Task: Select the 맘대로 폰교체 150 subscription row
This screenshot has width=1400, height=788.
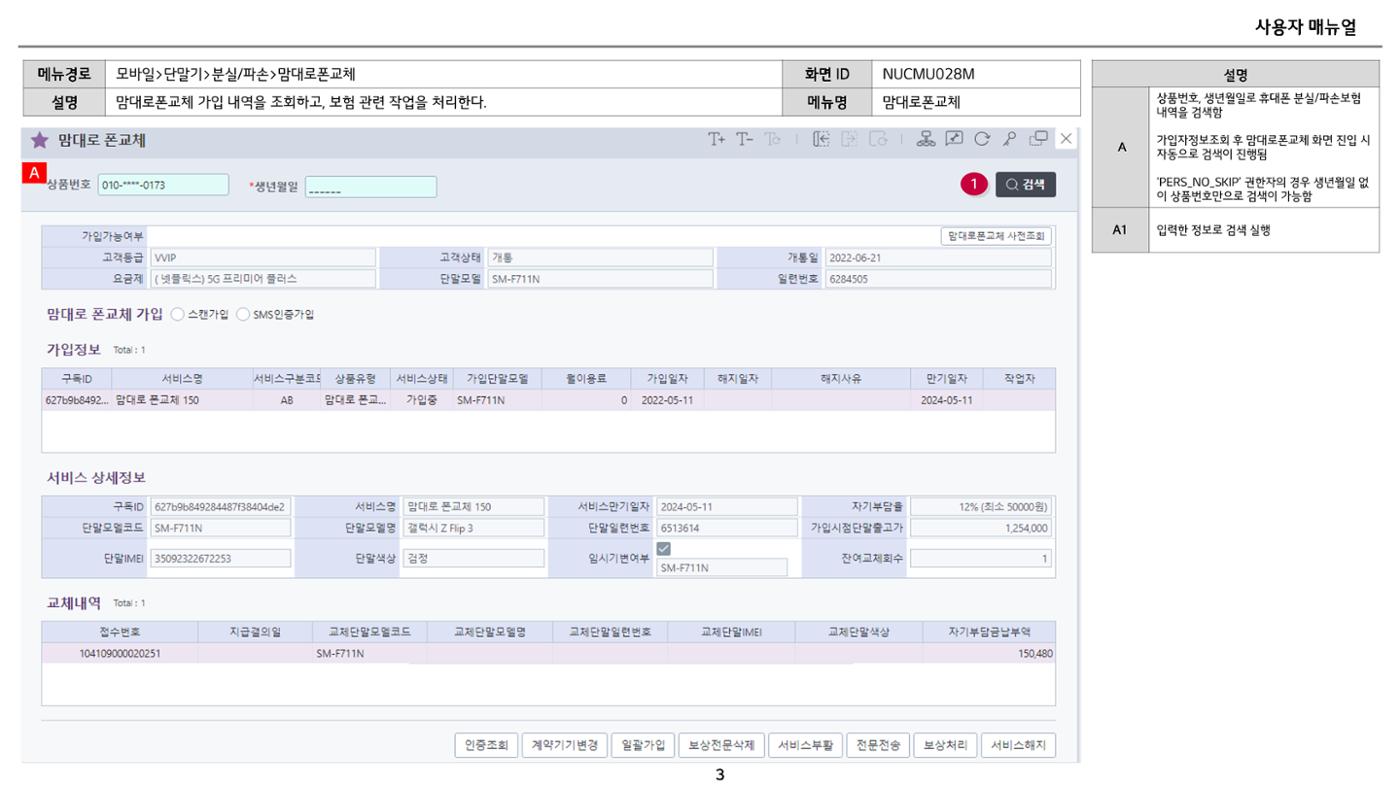Action: [x=548, y=400]
